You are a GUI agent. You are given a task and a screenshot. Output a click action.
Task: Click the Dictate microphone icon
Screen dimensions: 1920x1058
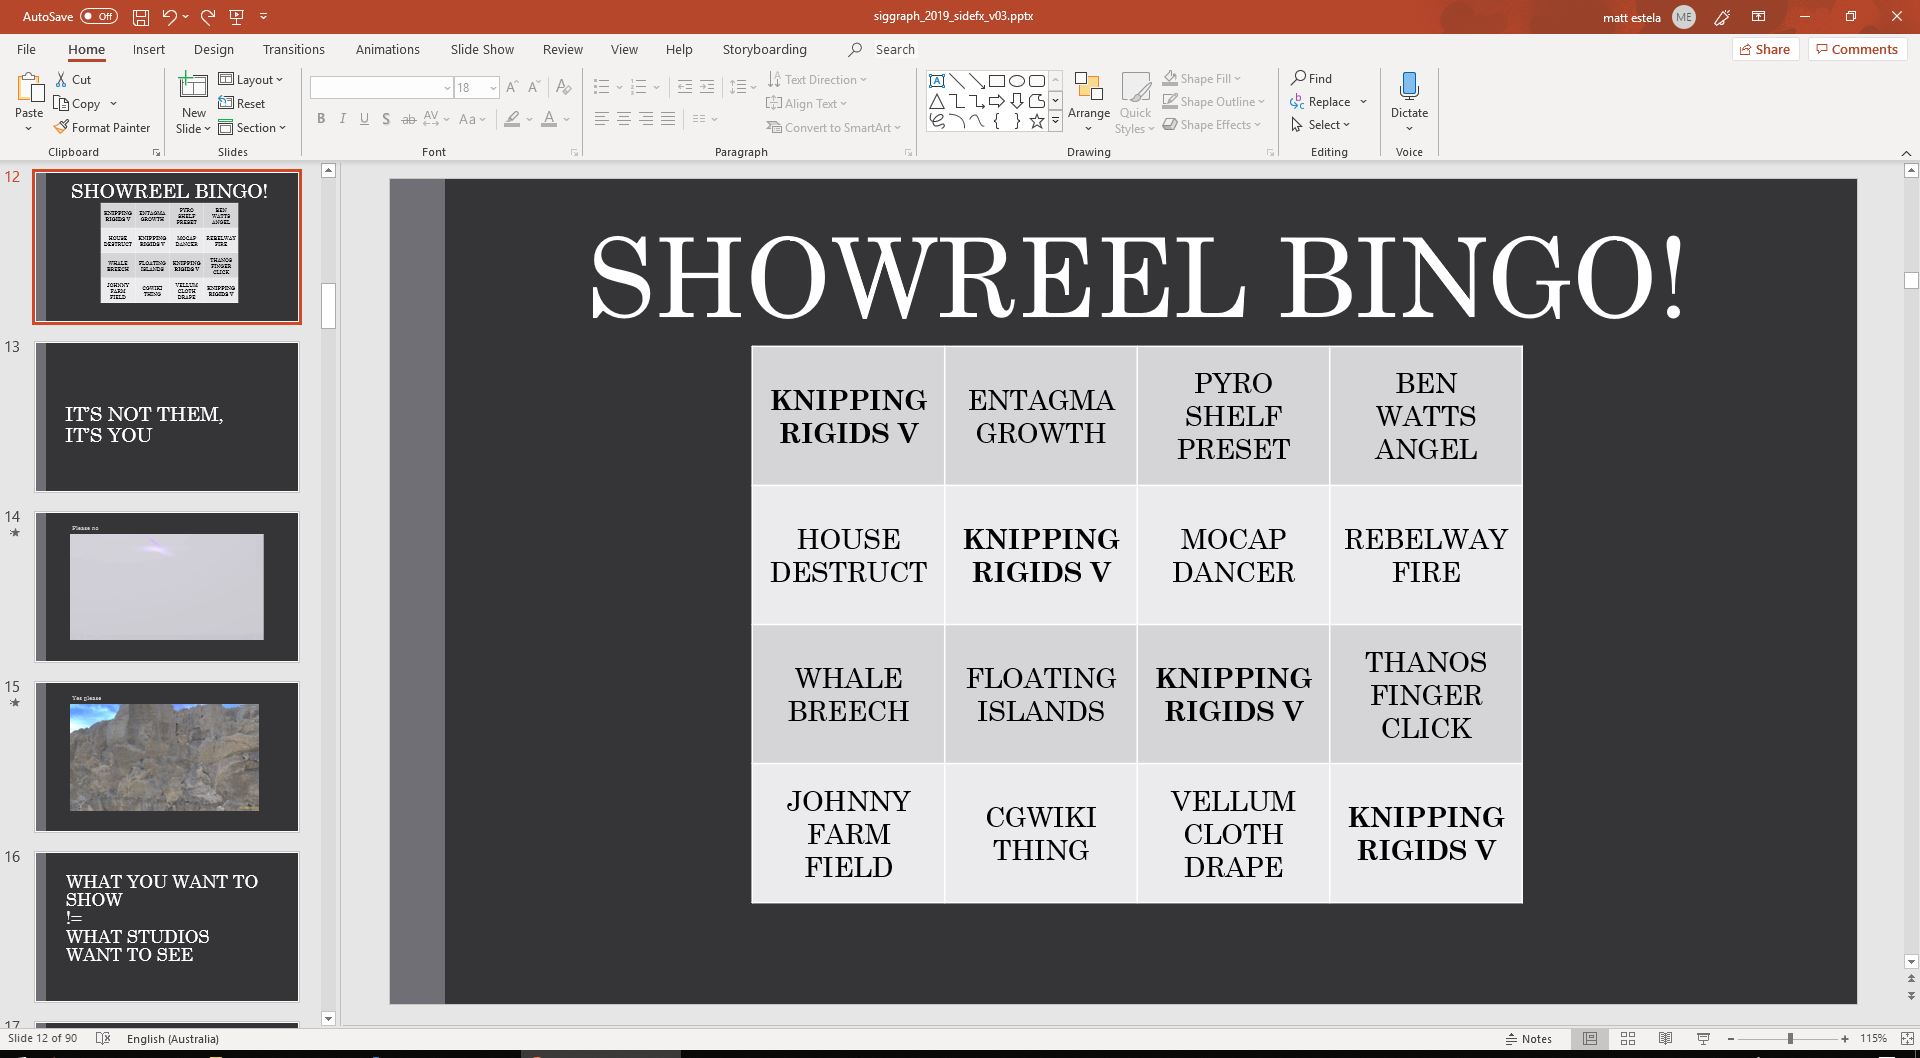pyautogui.click(x=1409, y=88)
